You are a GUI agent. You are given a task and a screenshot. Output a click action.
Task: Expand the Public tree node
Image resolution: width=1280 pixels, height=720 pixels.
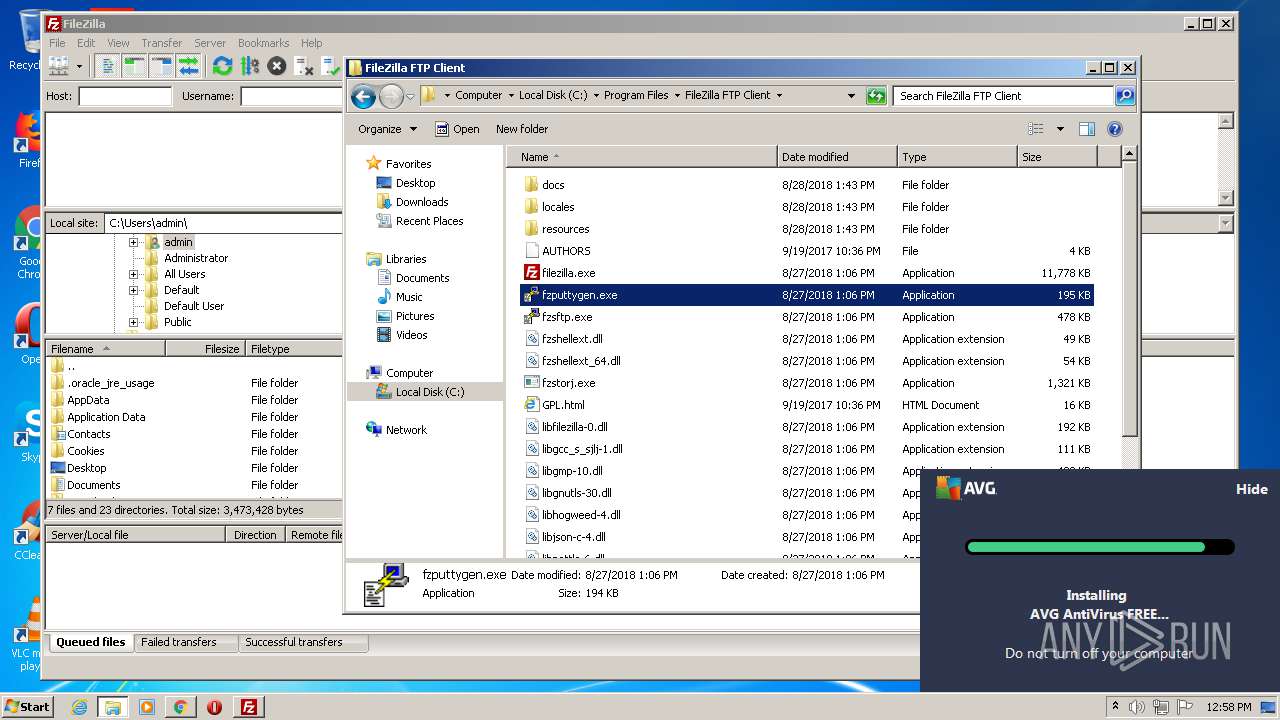[133, 322]
